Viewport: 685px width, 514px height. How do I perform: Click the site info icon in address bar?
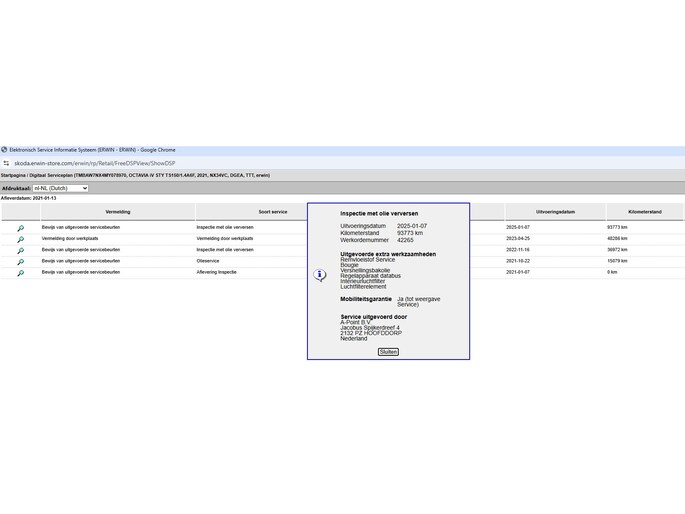pos(6,162)
